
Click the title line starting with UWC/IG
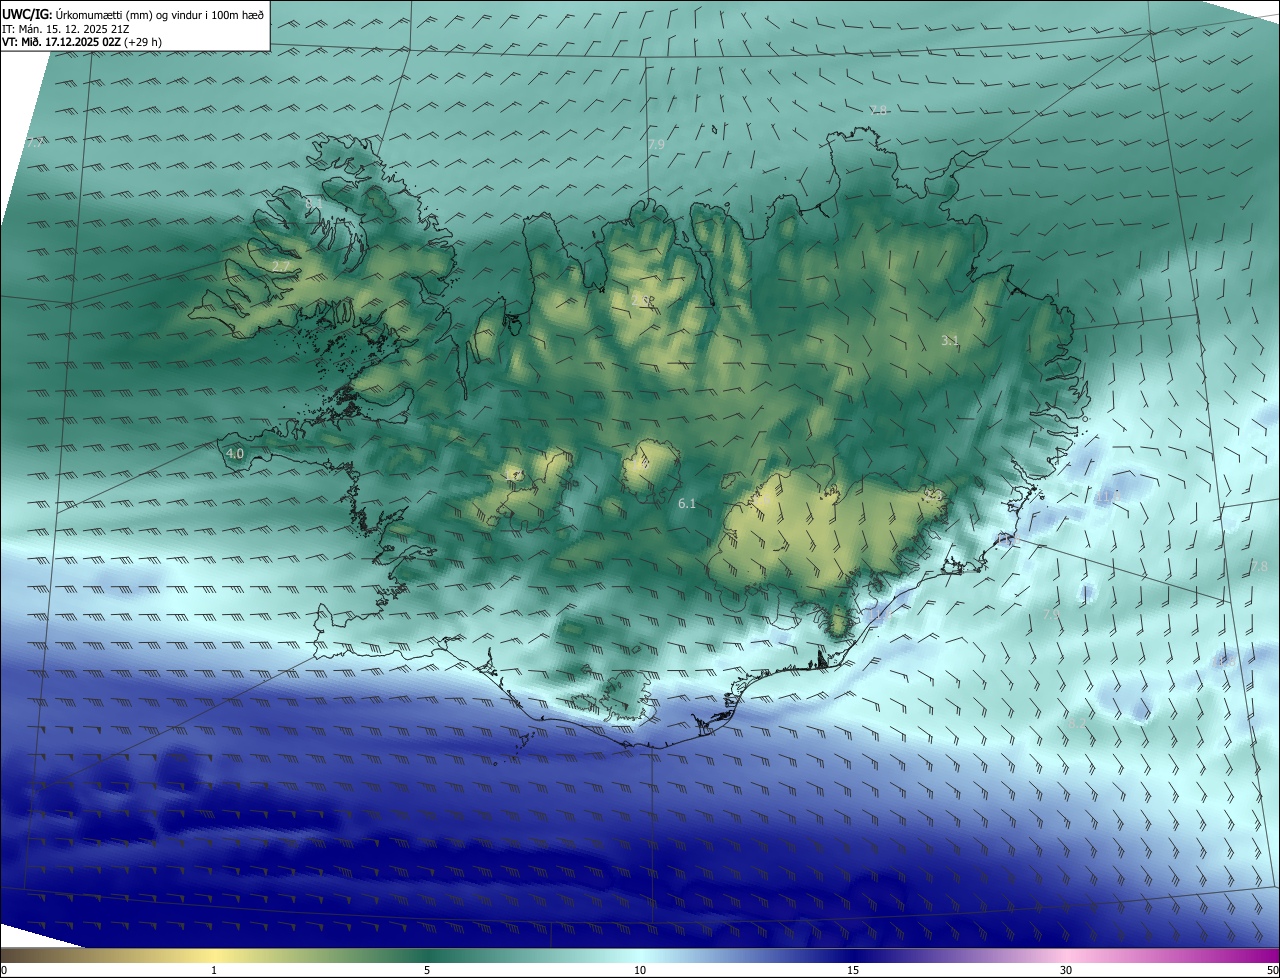click(x=133, y=14)
